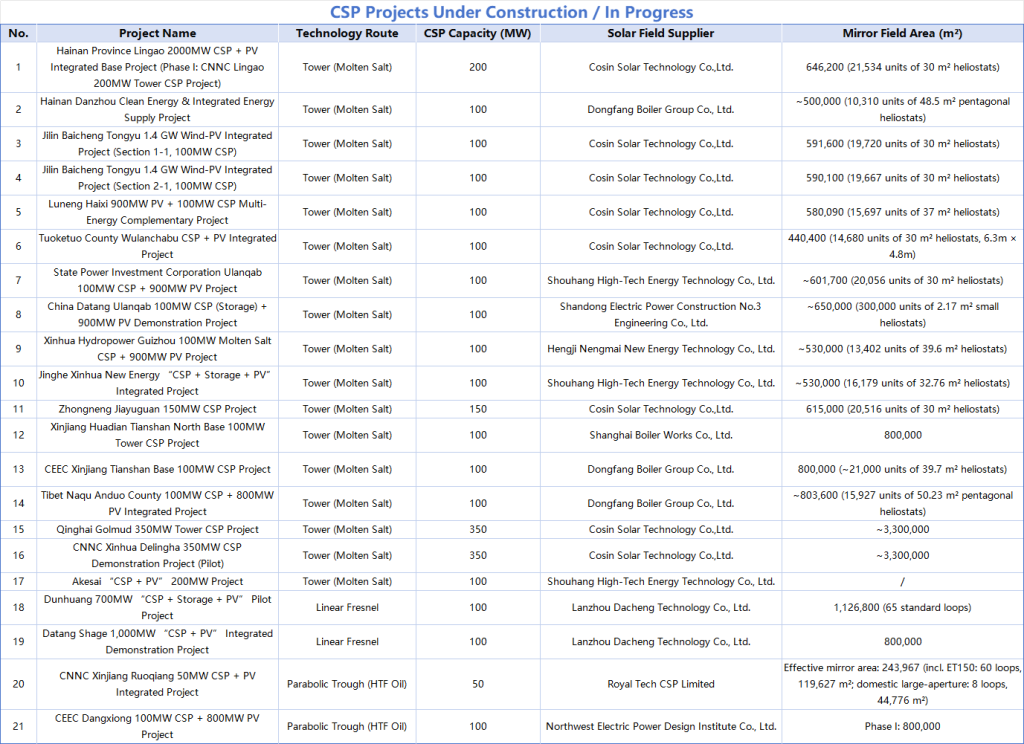Select the 'Shanghai Boiler Works Co., Ltd.' cell

660,435
